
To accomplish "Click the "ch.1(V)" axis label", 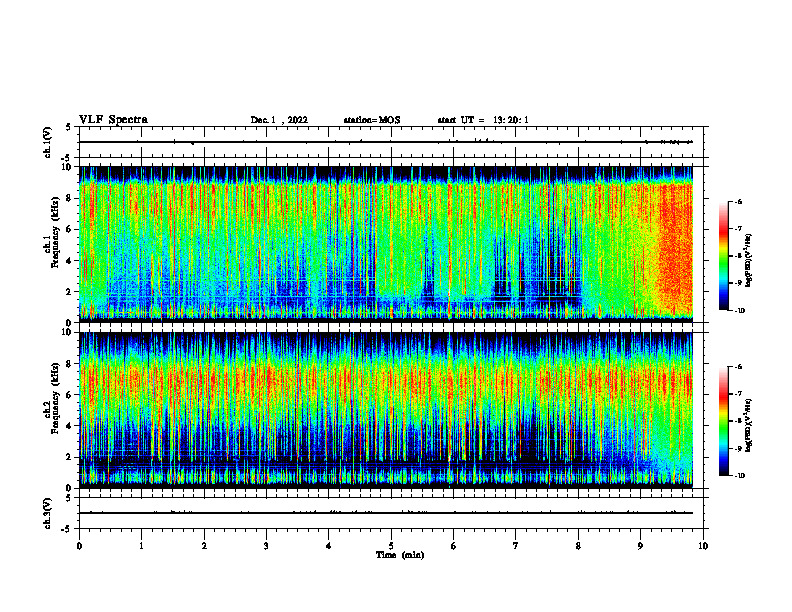I will pyautogui.click(x=47, y=142).
